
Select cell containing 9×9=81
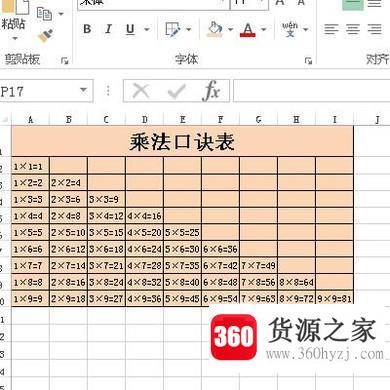coord(334,298)
